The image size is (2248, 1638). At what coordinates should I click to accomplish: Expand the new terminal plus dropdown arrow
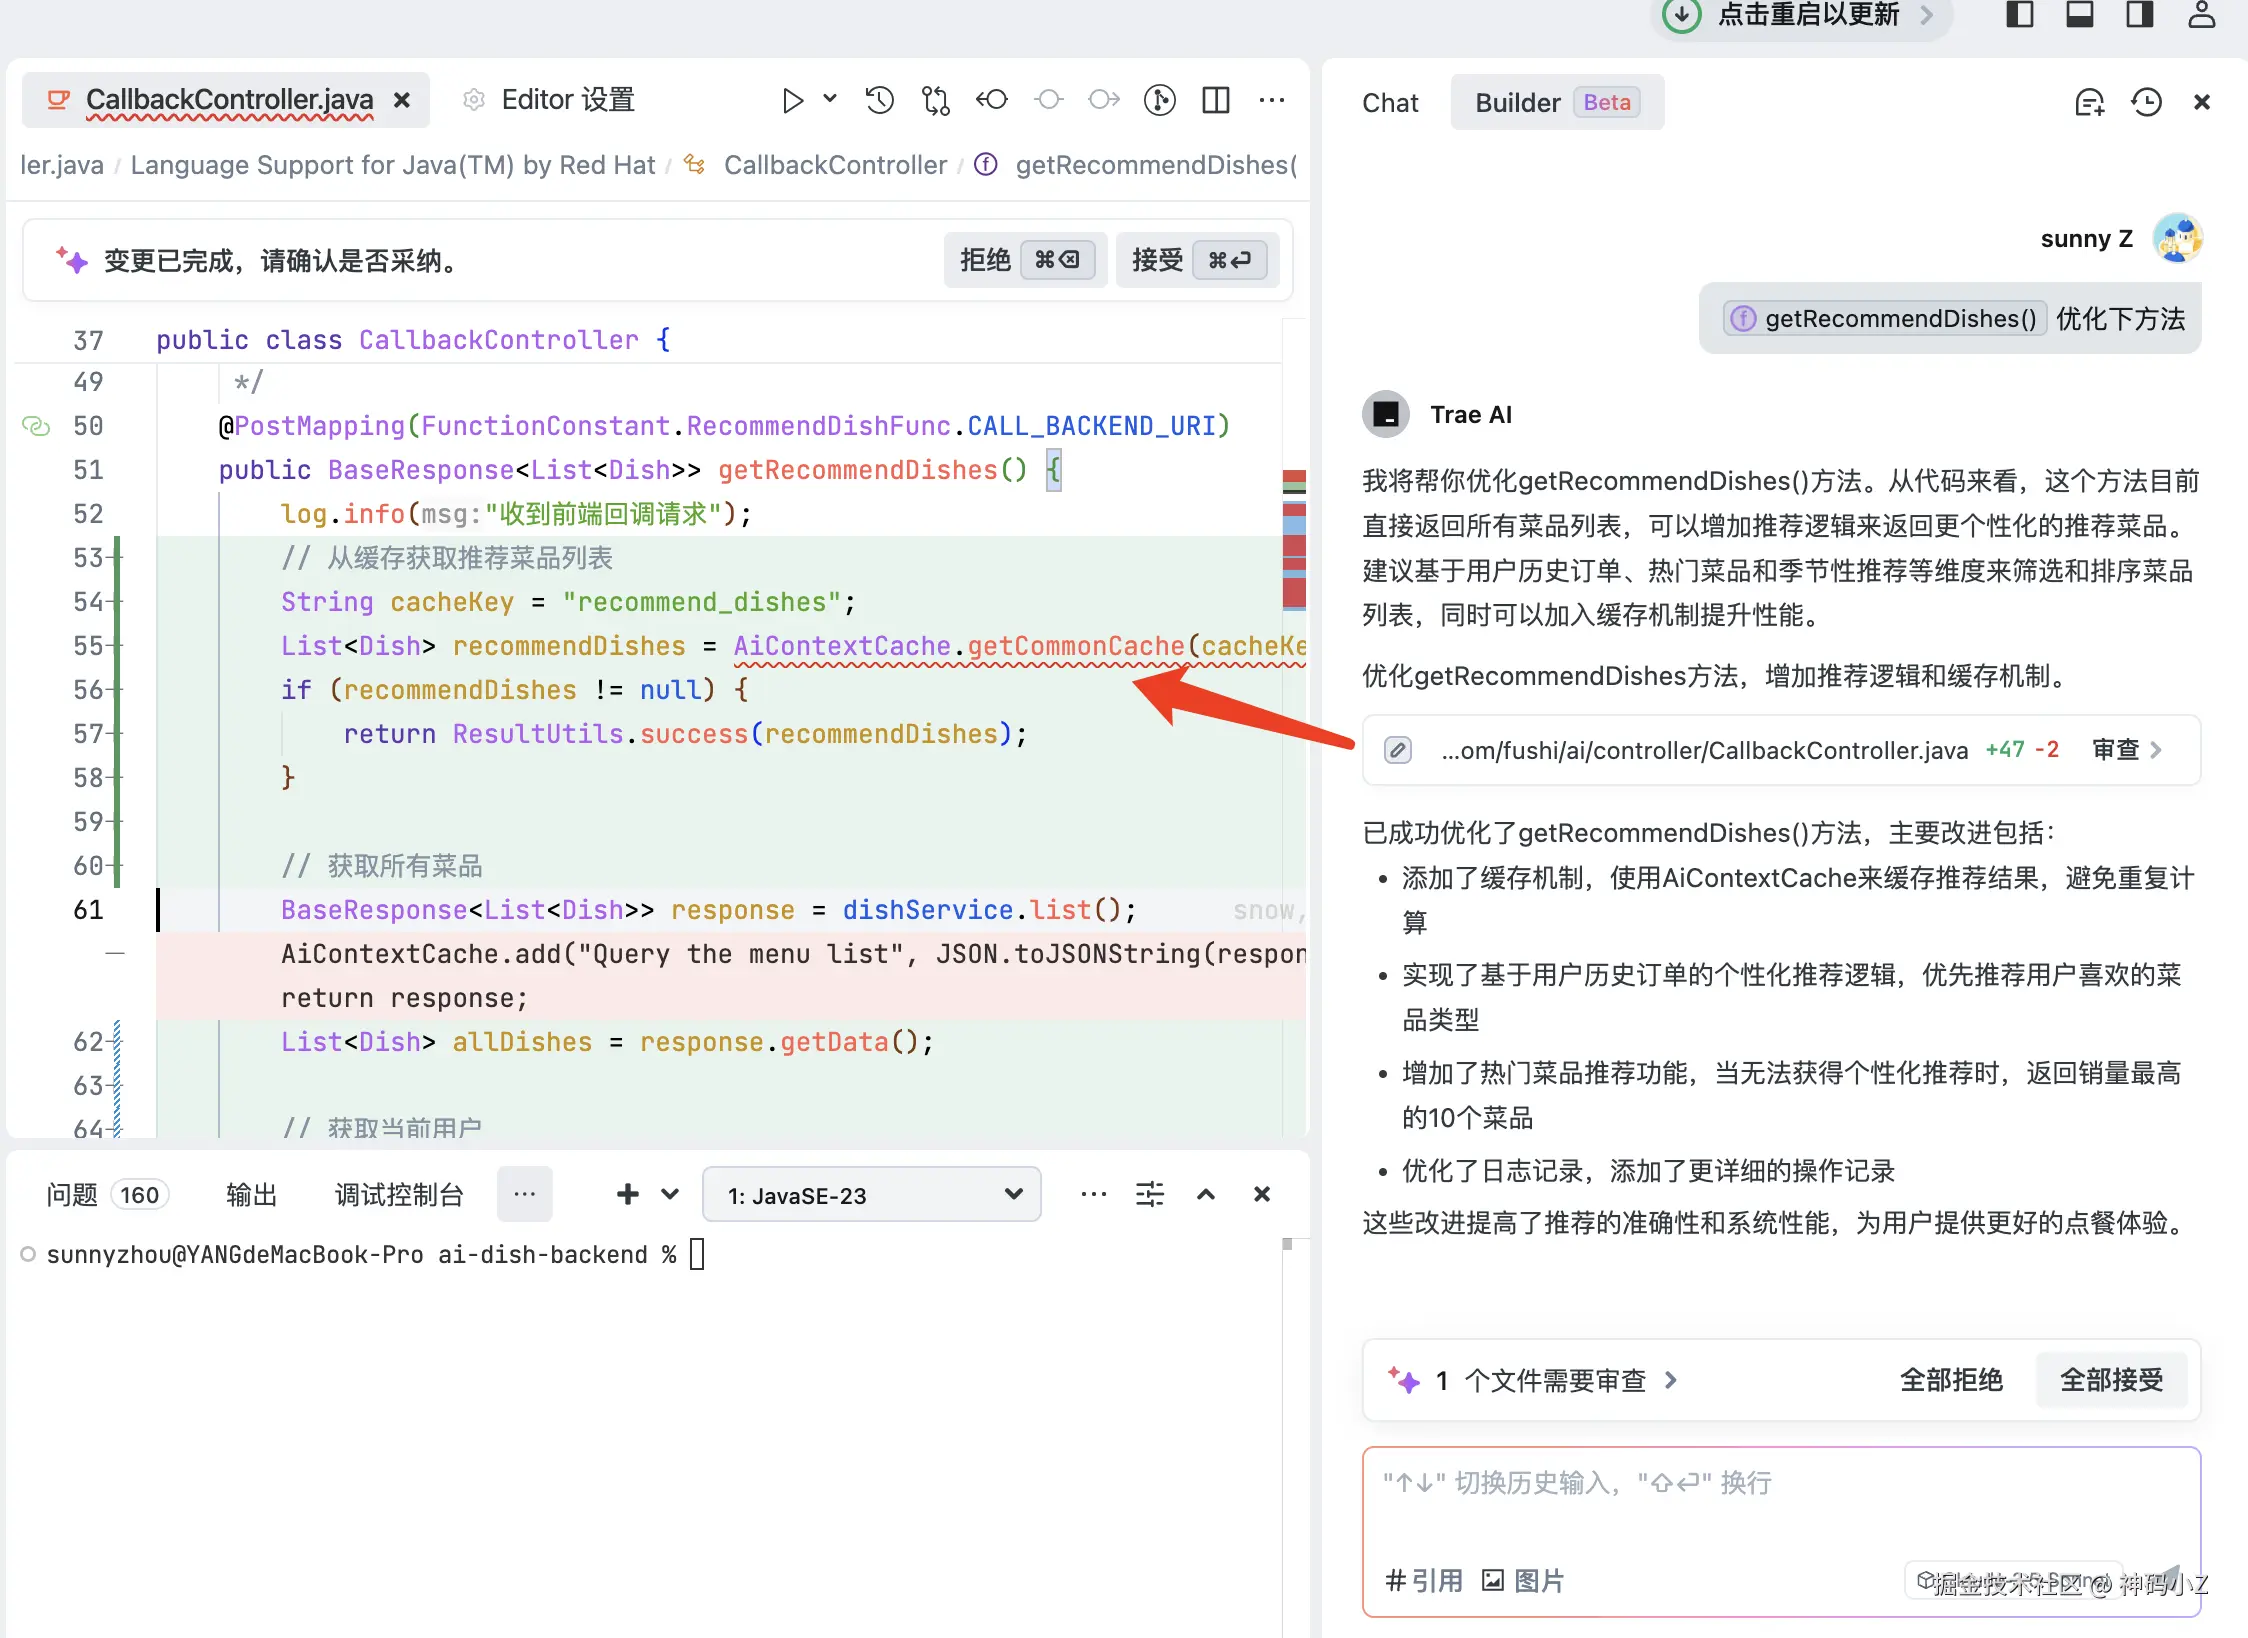[x=670, y=1194]
